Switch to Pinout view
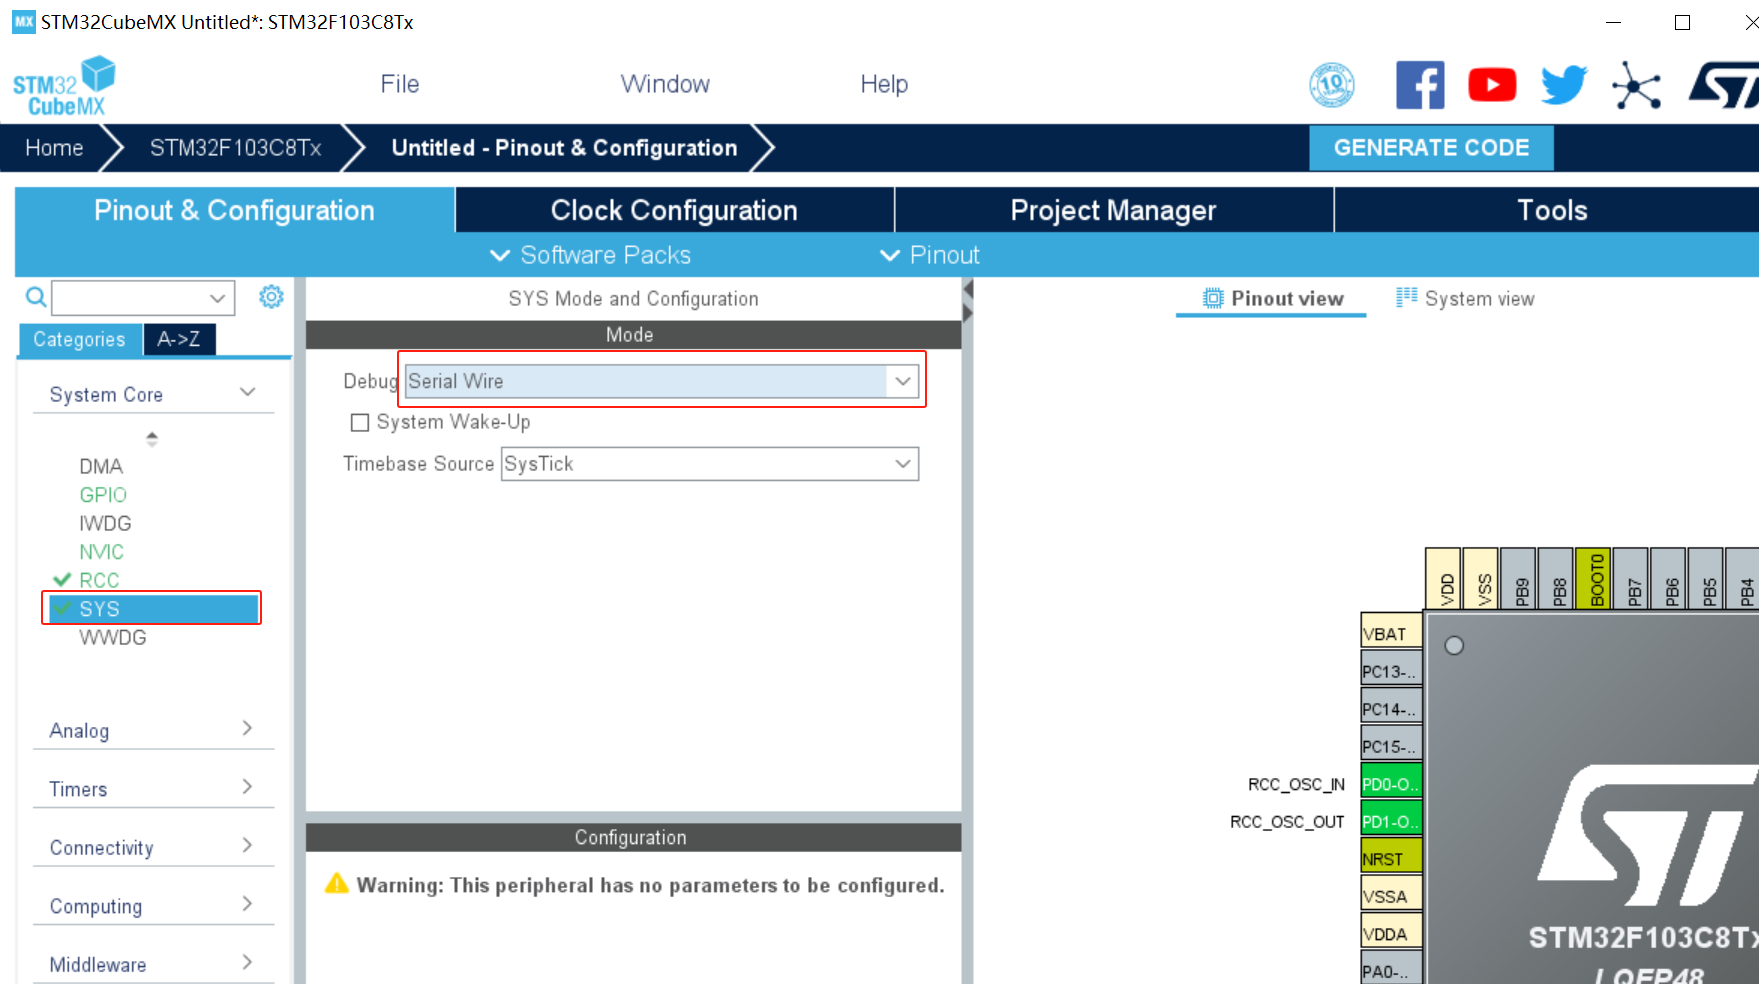The image size is (1759, 984). point(1273,298)
